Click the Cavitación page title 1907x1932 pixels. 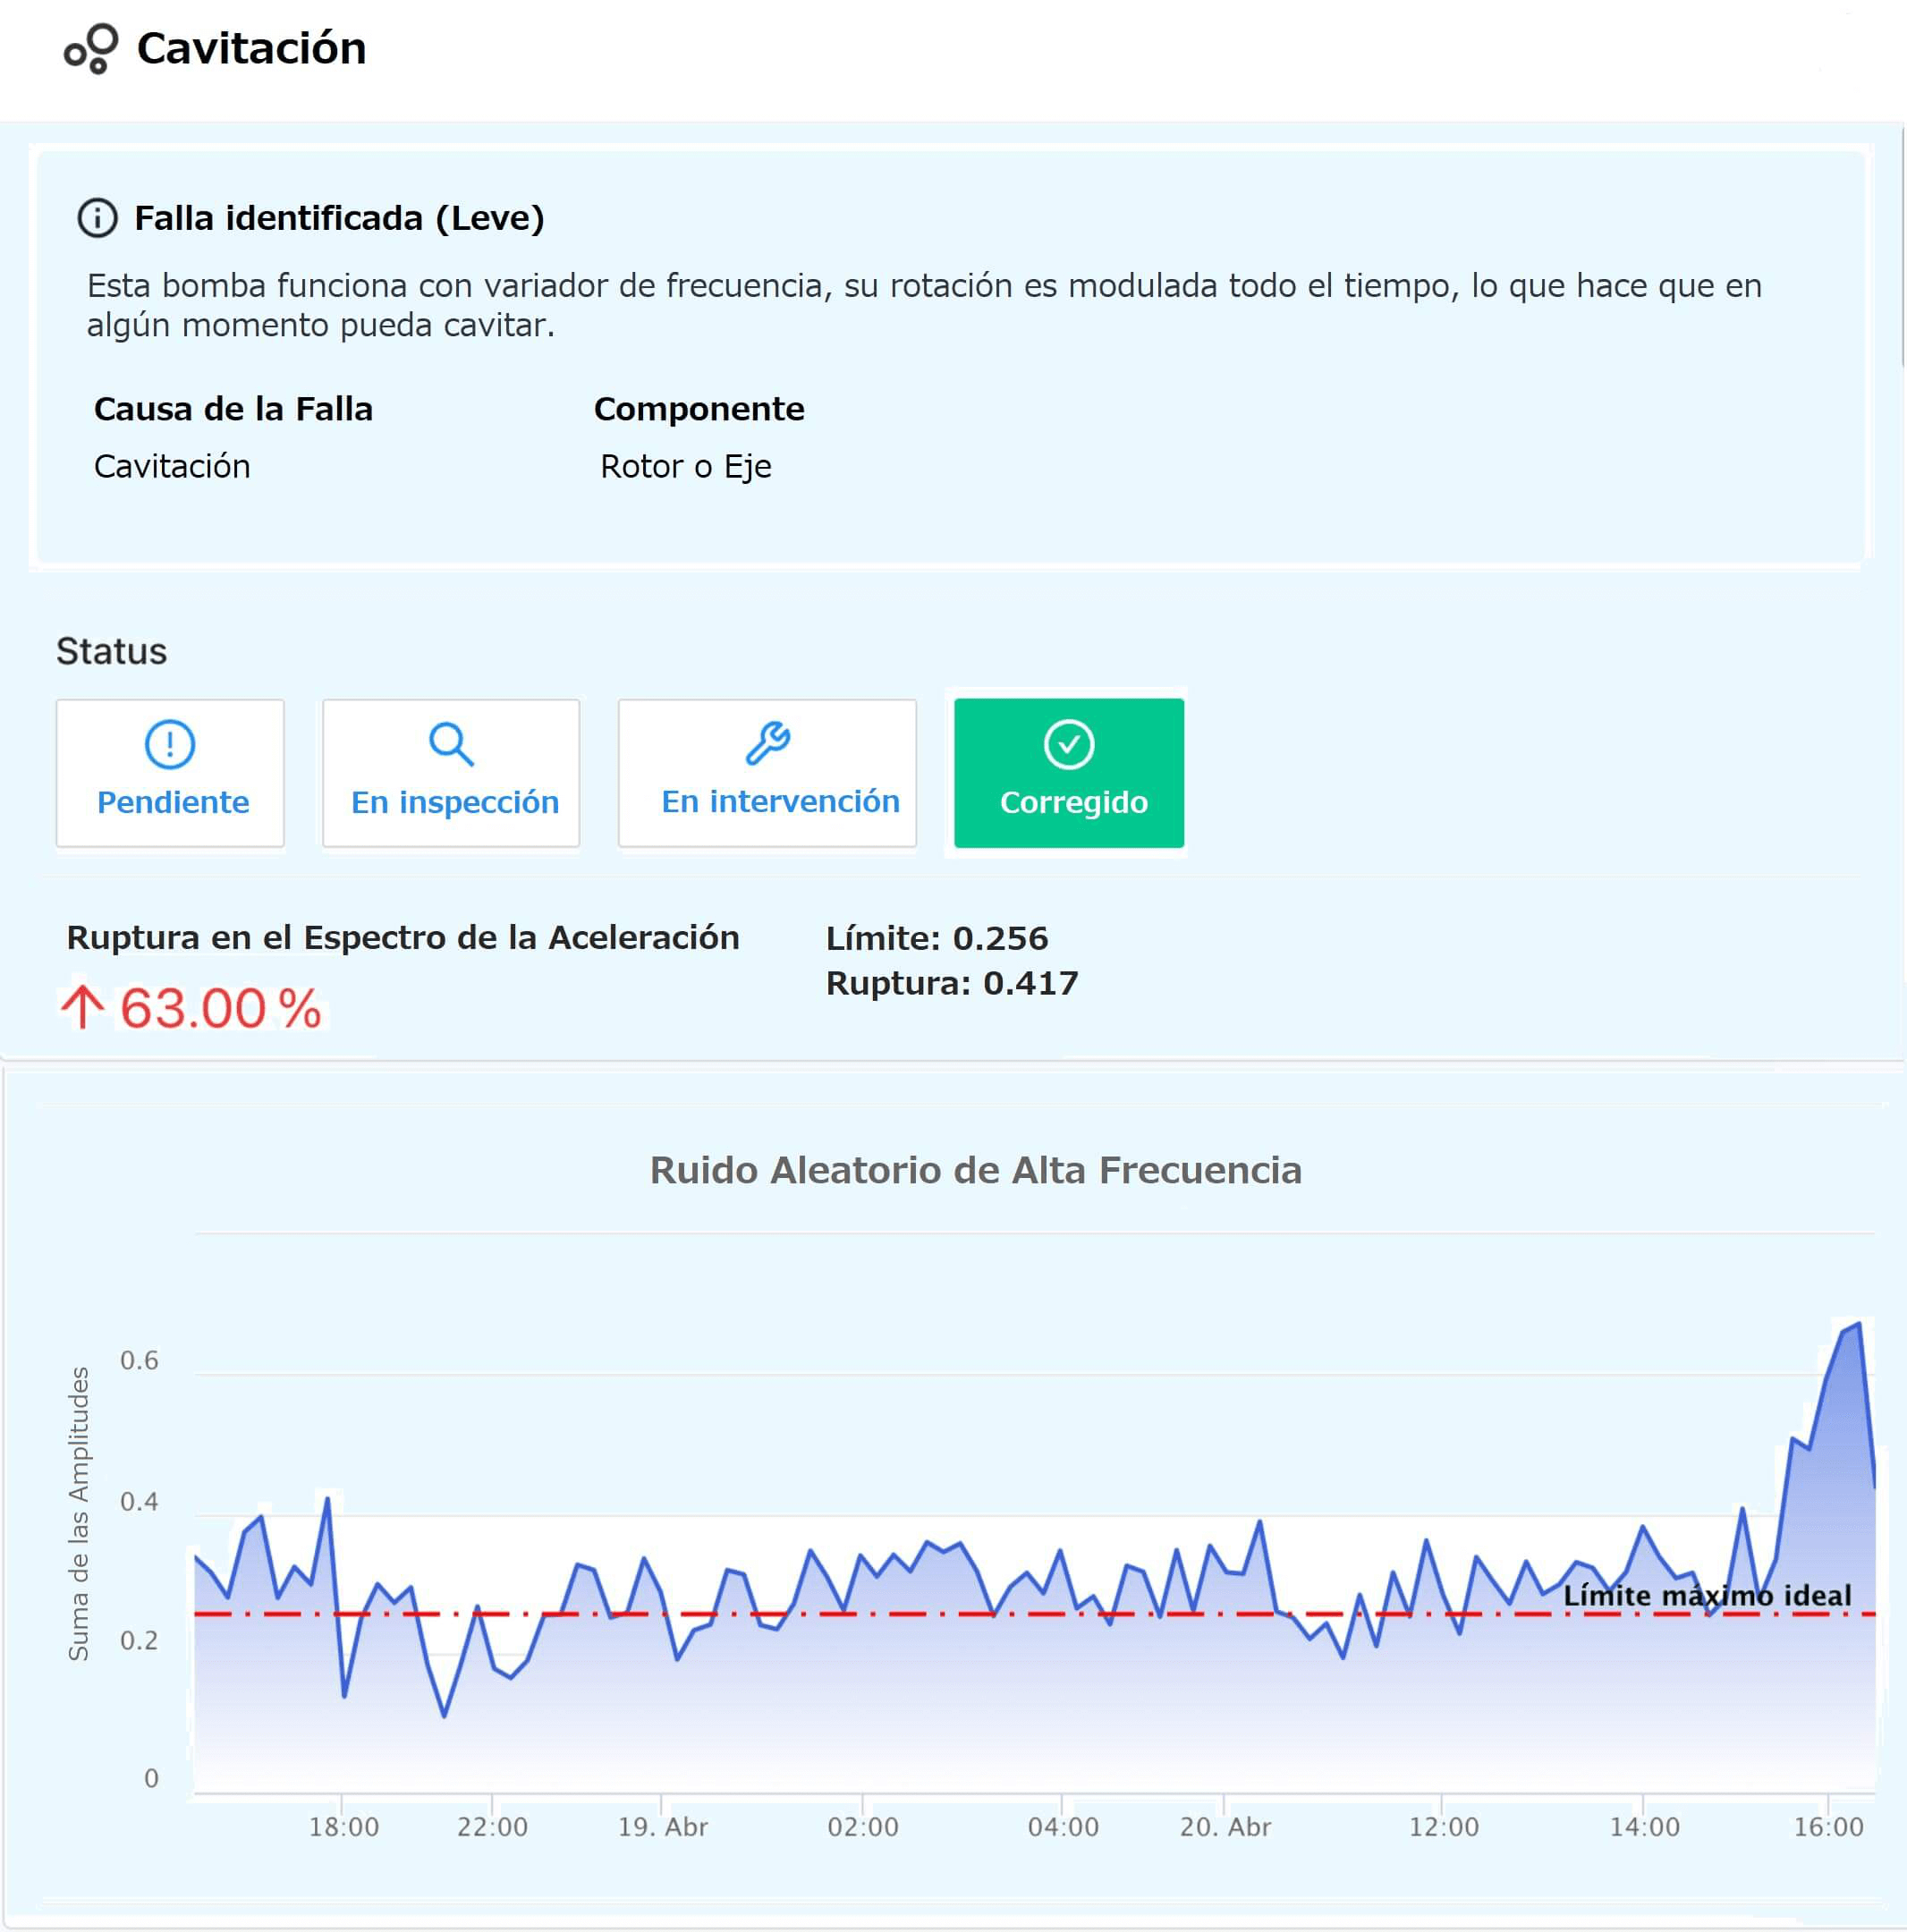click(x=251, y=49)
